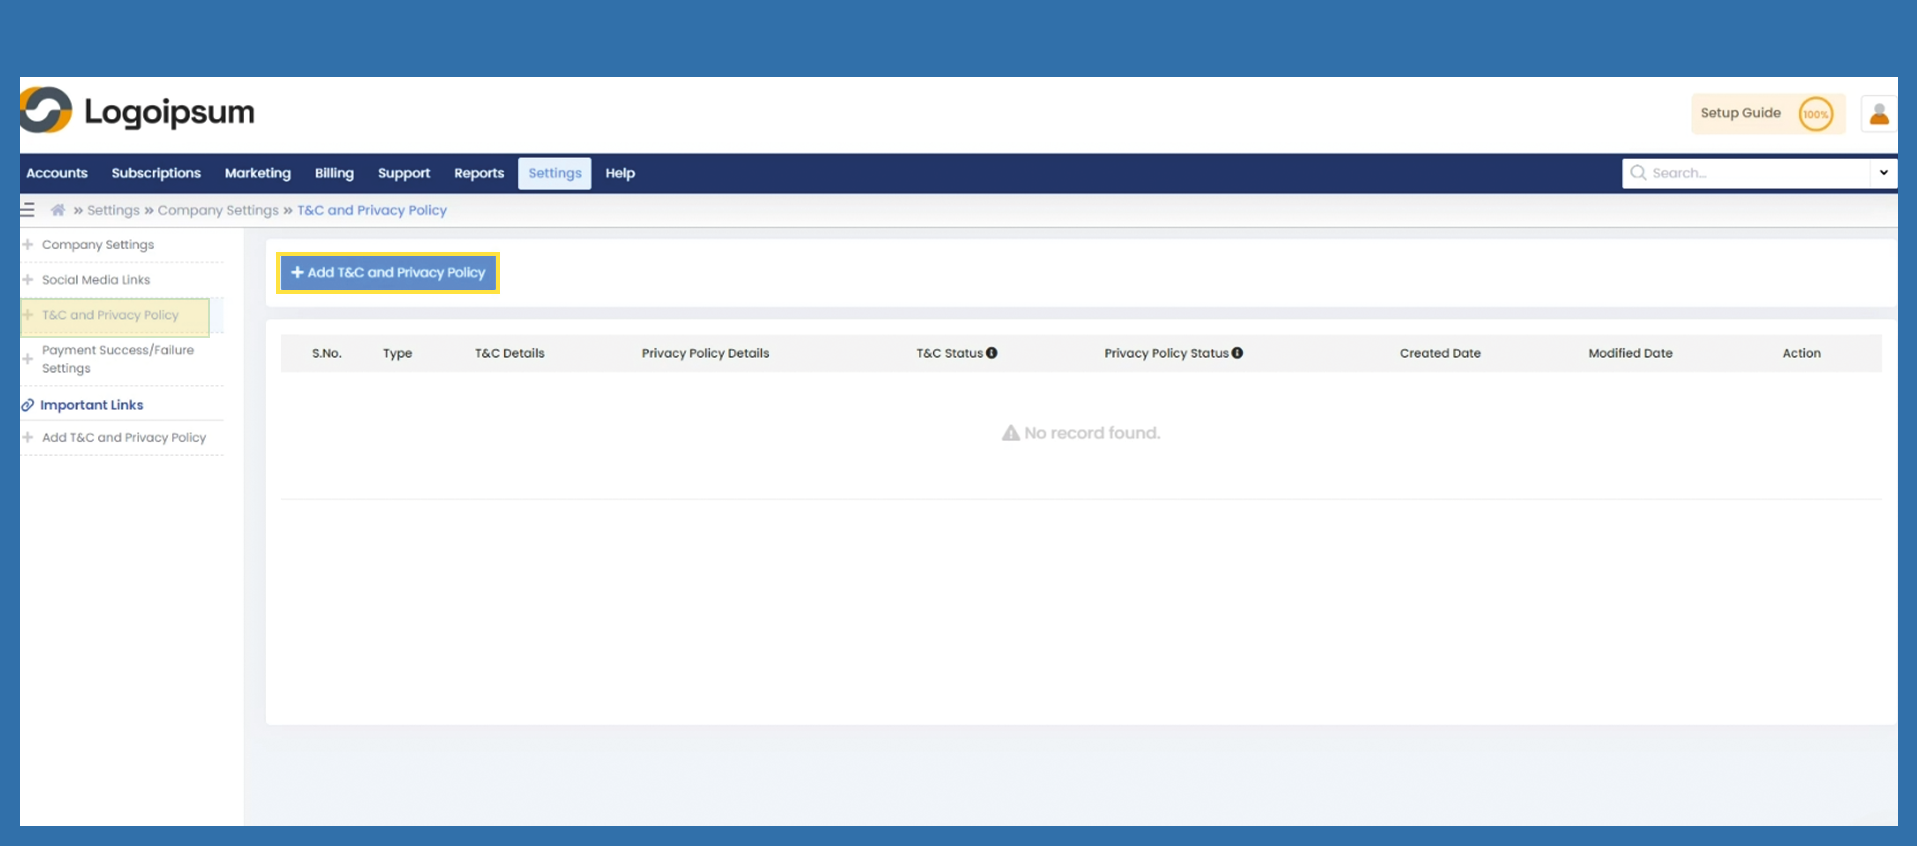Click the Logoipsum logo icon
Viewport: 1917px width, 846px height.
(46, 111)
